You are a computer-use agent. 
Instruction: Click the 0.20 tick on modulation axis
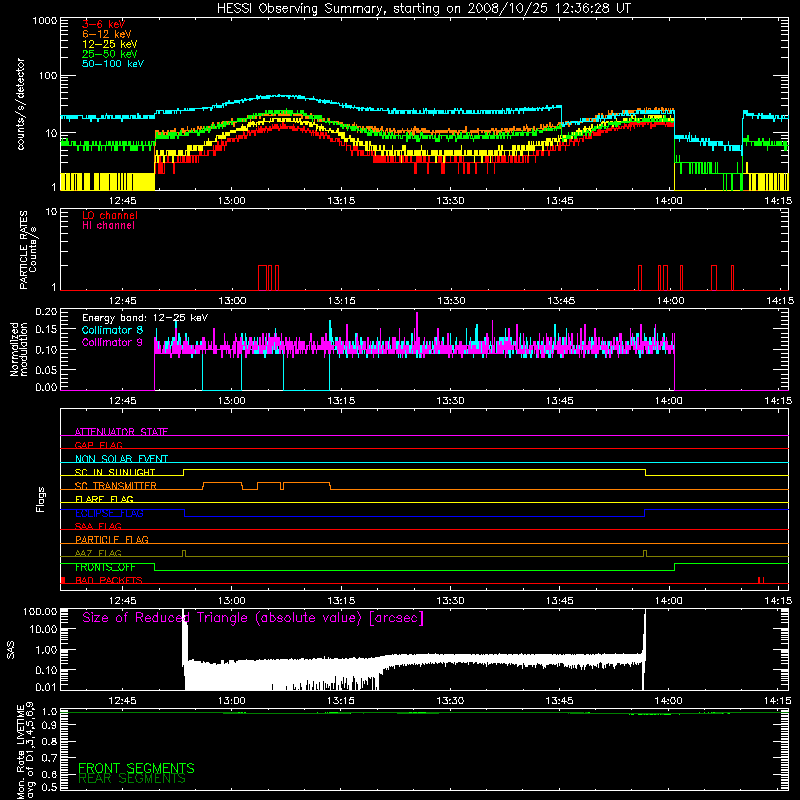(x=46, y=312)
